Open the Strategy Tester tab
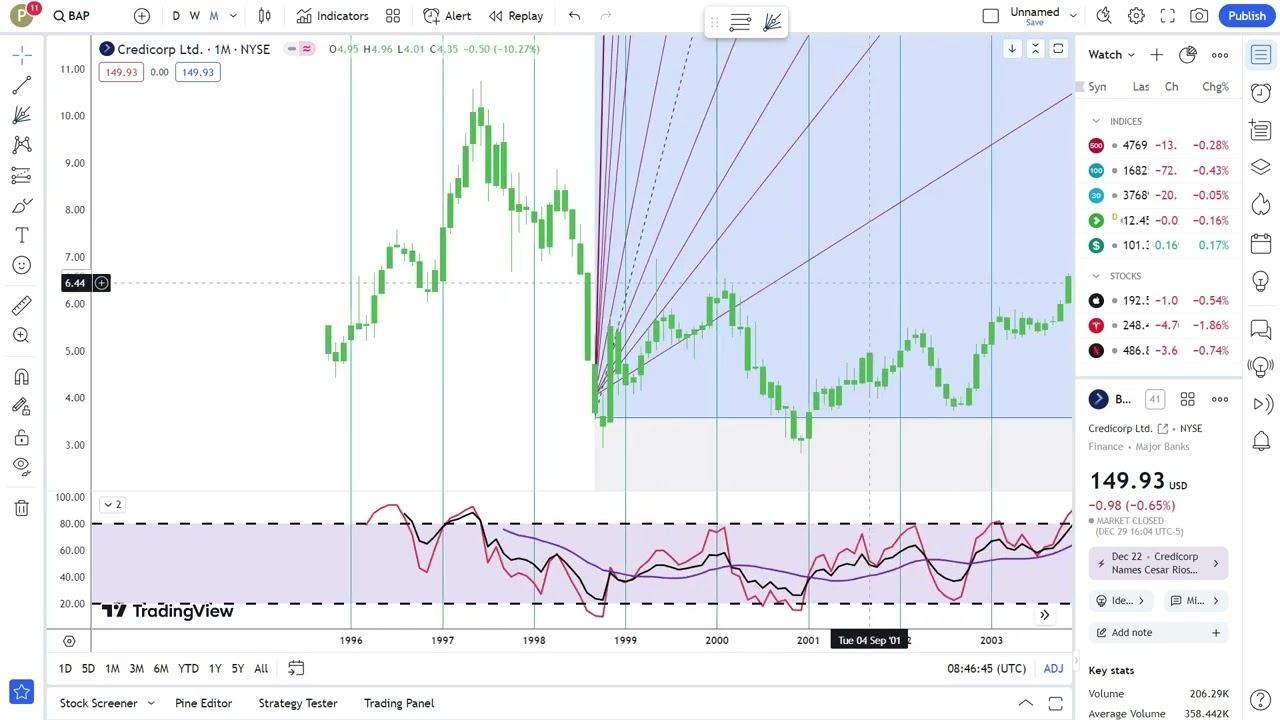The image size is (1280, 720). (298, 703)
